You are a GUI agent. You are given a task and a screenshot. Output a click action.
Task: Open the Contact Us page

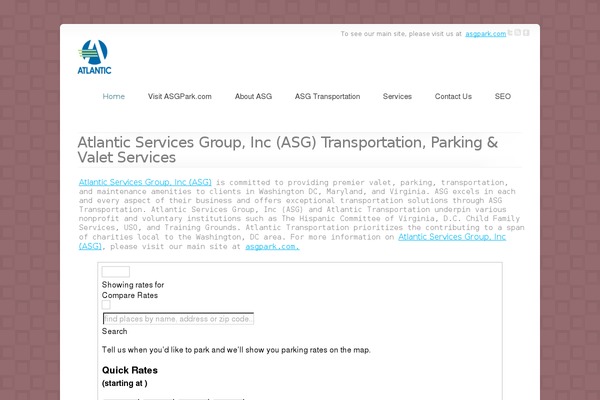click(x=453, y=96)
